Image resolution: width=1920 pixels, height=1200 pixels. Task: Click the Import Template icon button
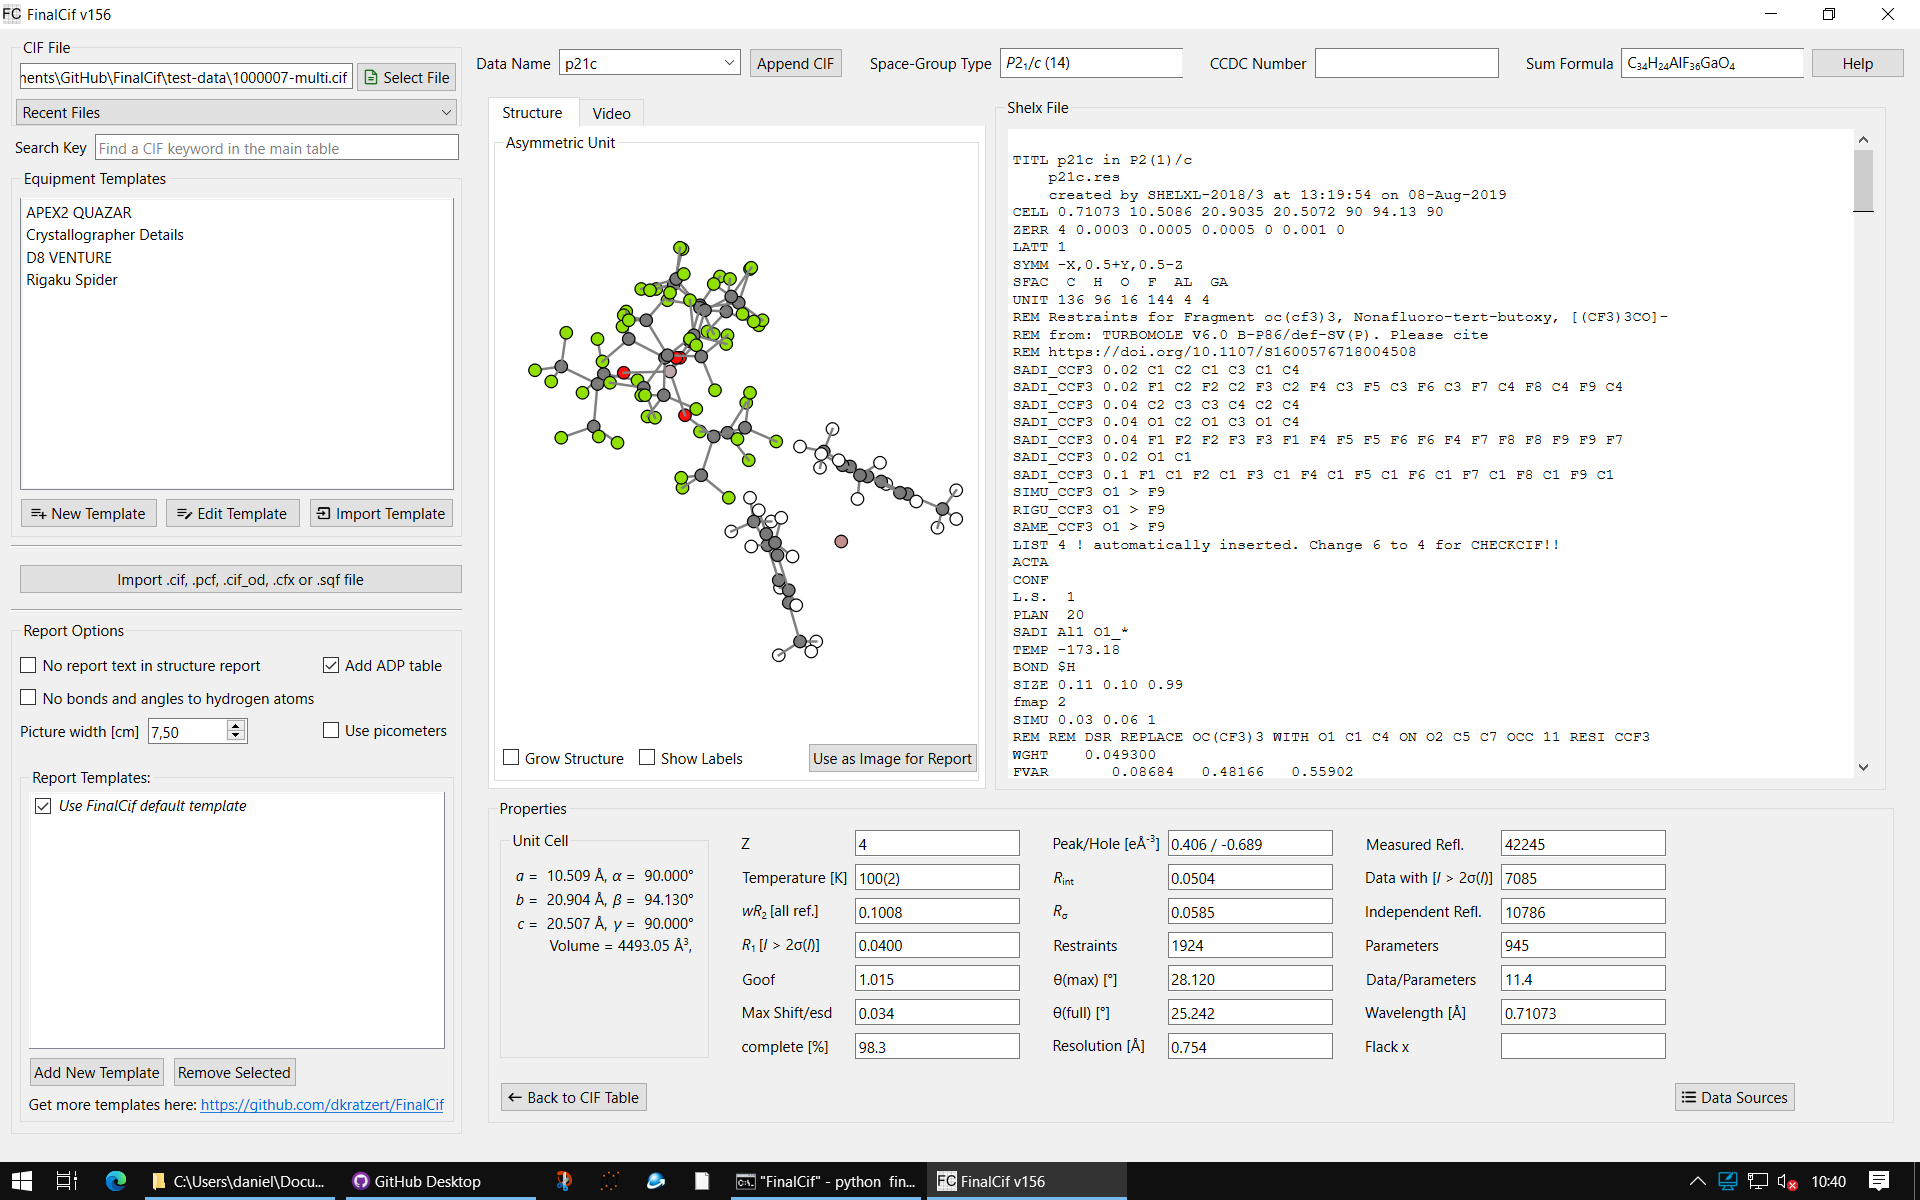(x=324, y=514)
